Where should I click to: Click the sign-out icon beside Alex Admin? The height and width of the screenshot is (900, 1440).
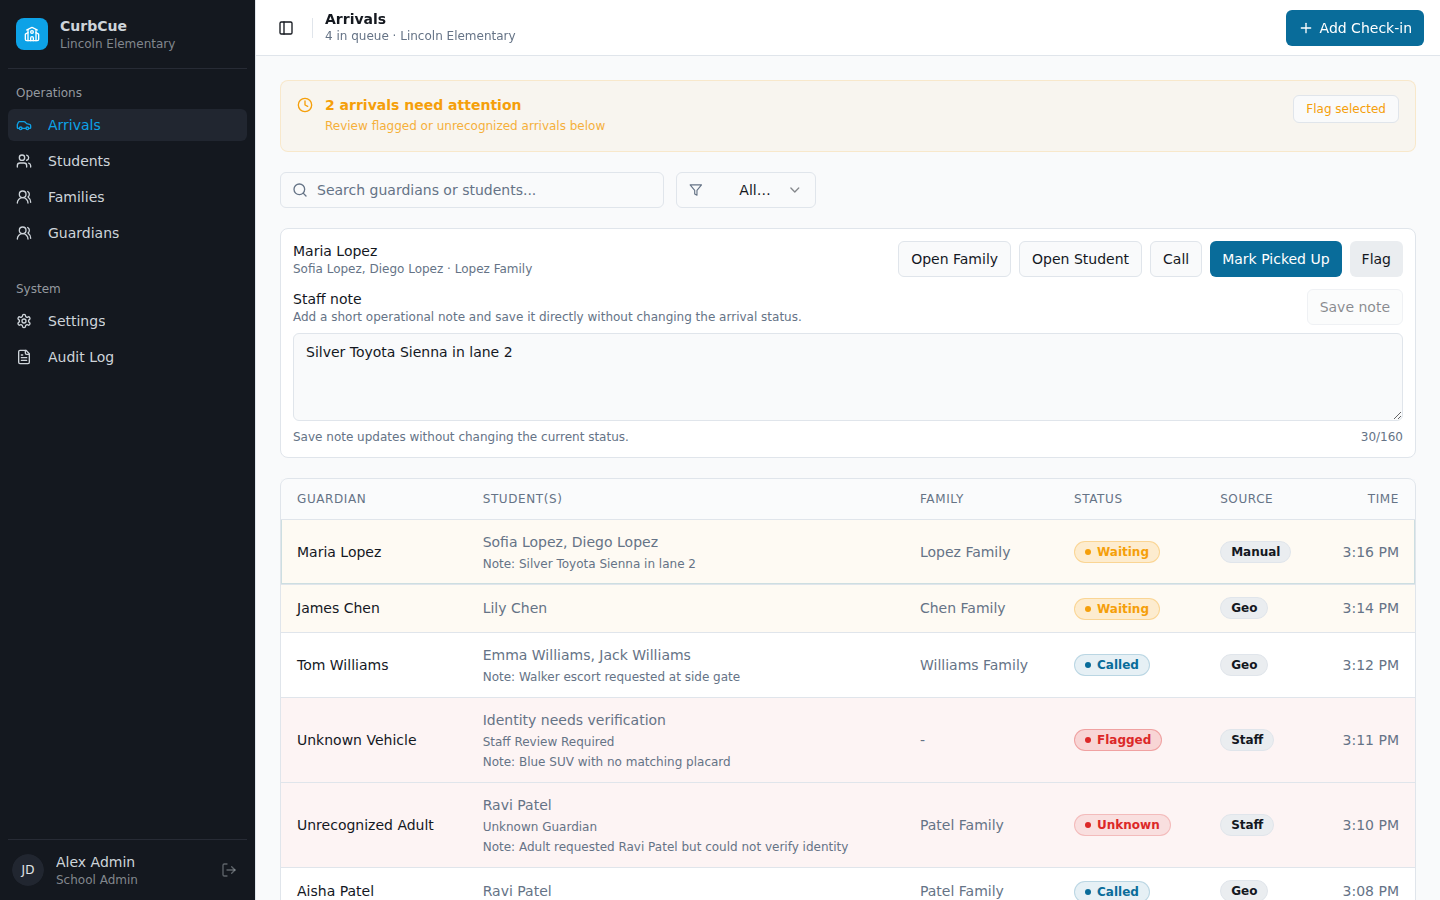(x=229, y=870)
